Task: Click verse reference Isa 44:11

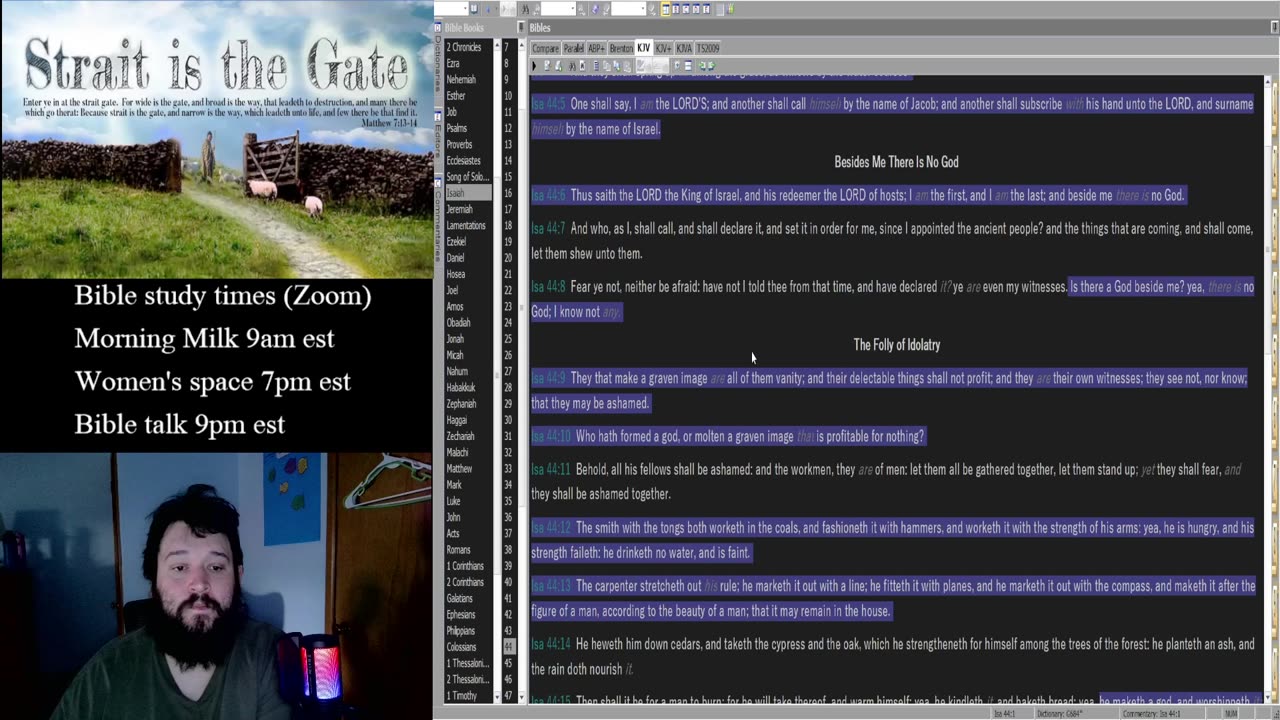Action: point(550,469)
